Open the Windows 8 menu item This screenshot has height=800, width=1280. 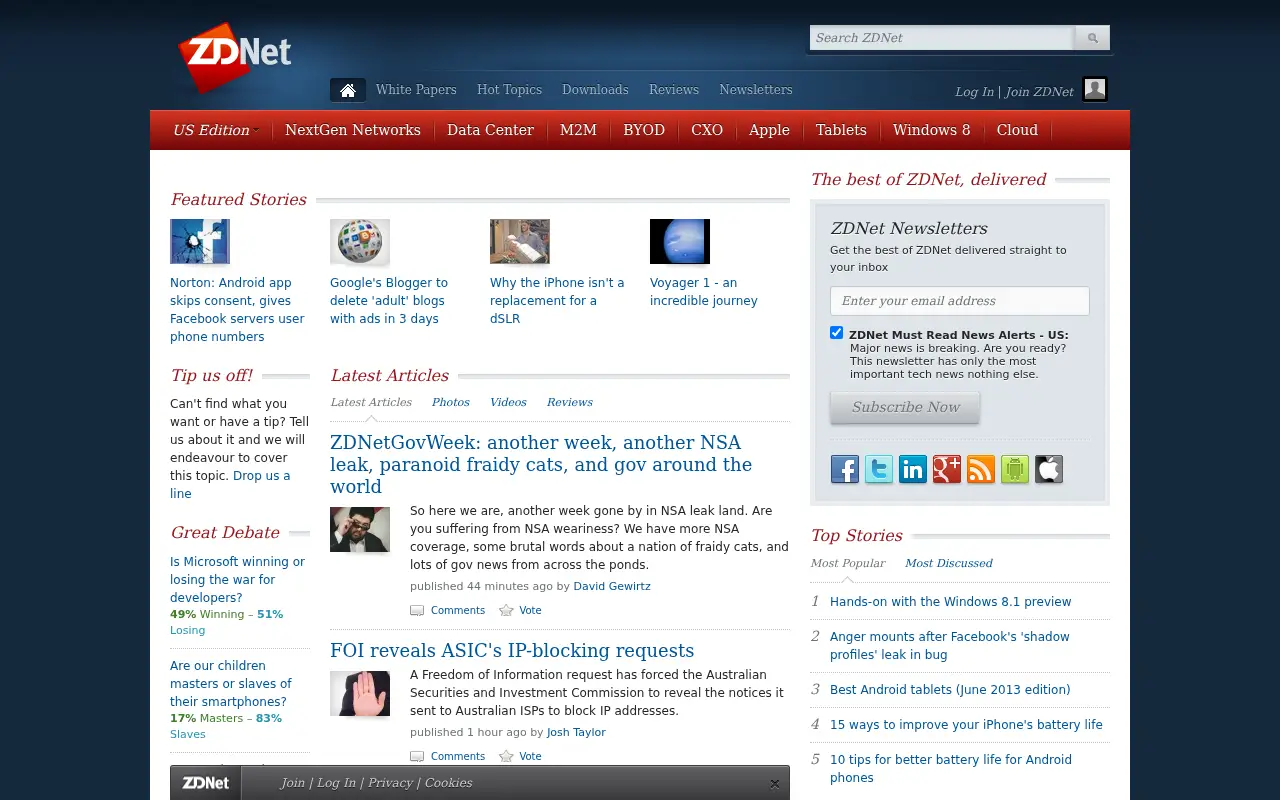point(932,130)
